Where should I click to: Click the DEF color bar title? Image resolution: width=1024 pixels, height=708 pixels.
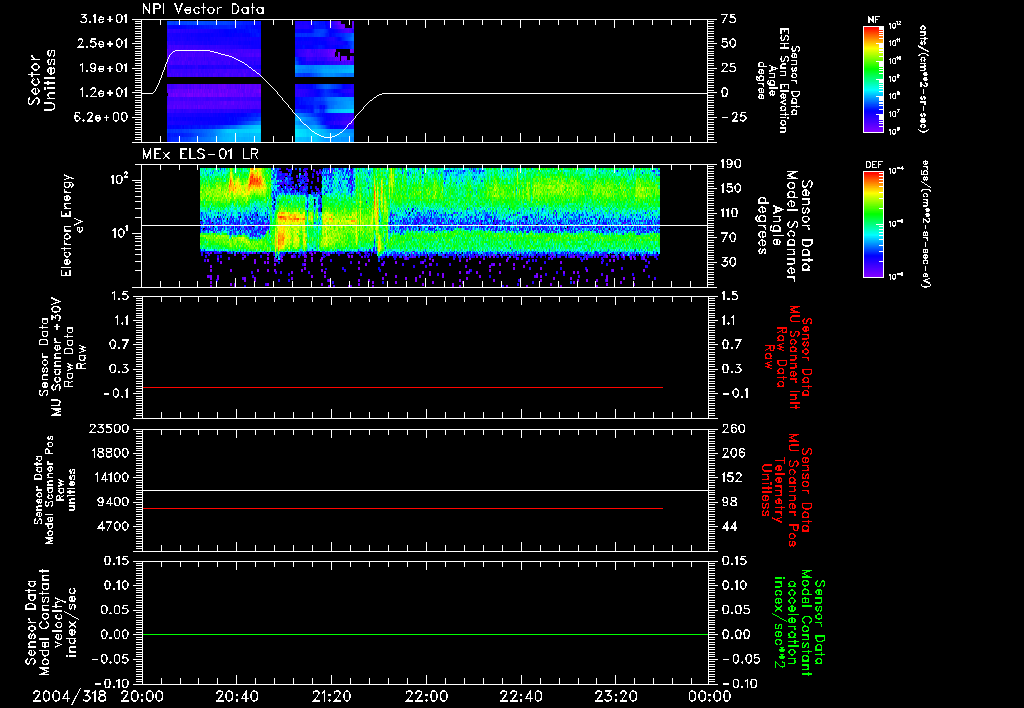pyautogui.click(x=874, y=165)
